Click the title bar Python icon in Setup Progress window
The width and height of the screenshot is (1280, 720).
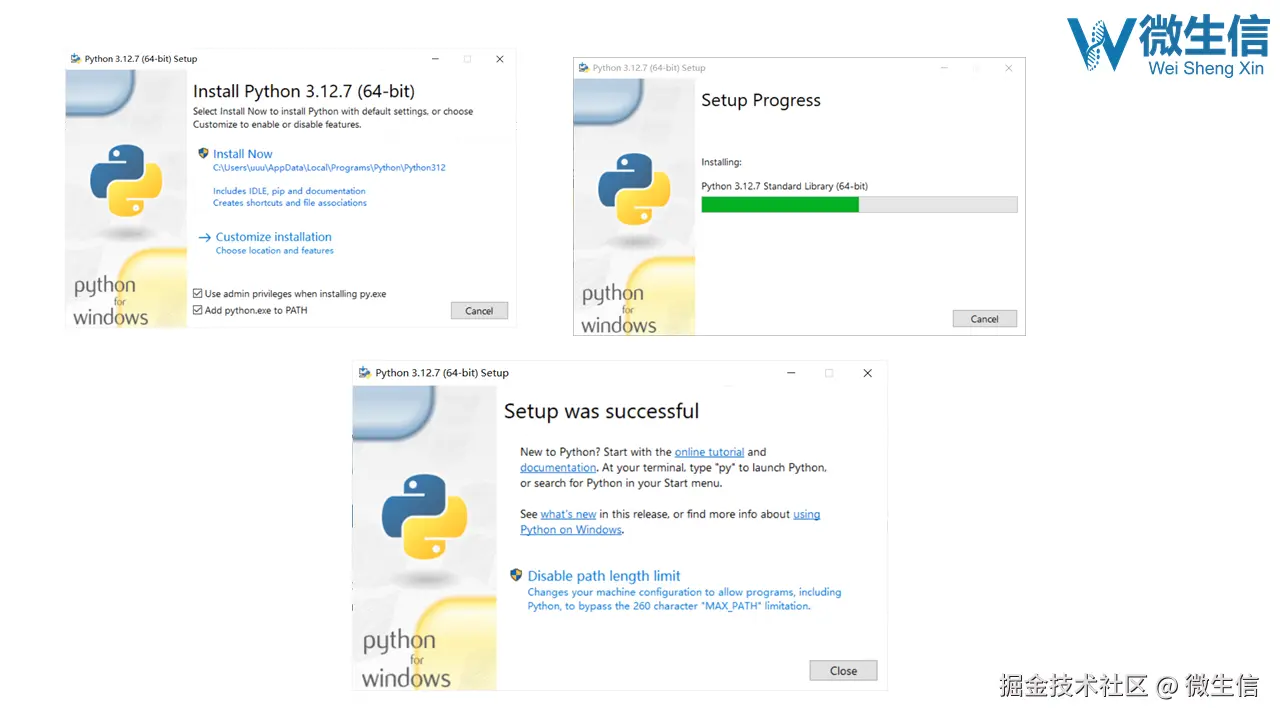pos(583,68)
